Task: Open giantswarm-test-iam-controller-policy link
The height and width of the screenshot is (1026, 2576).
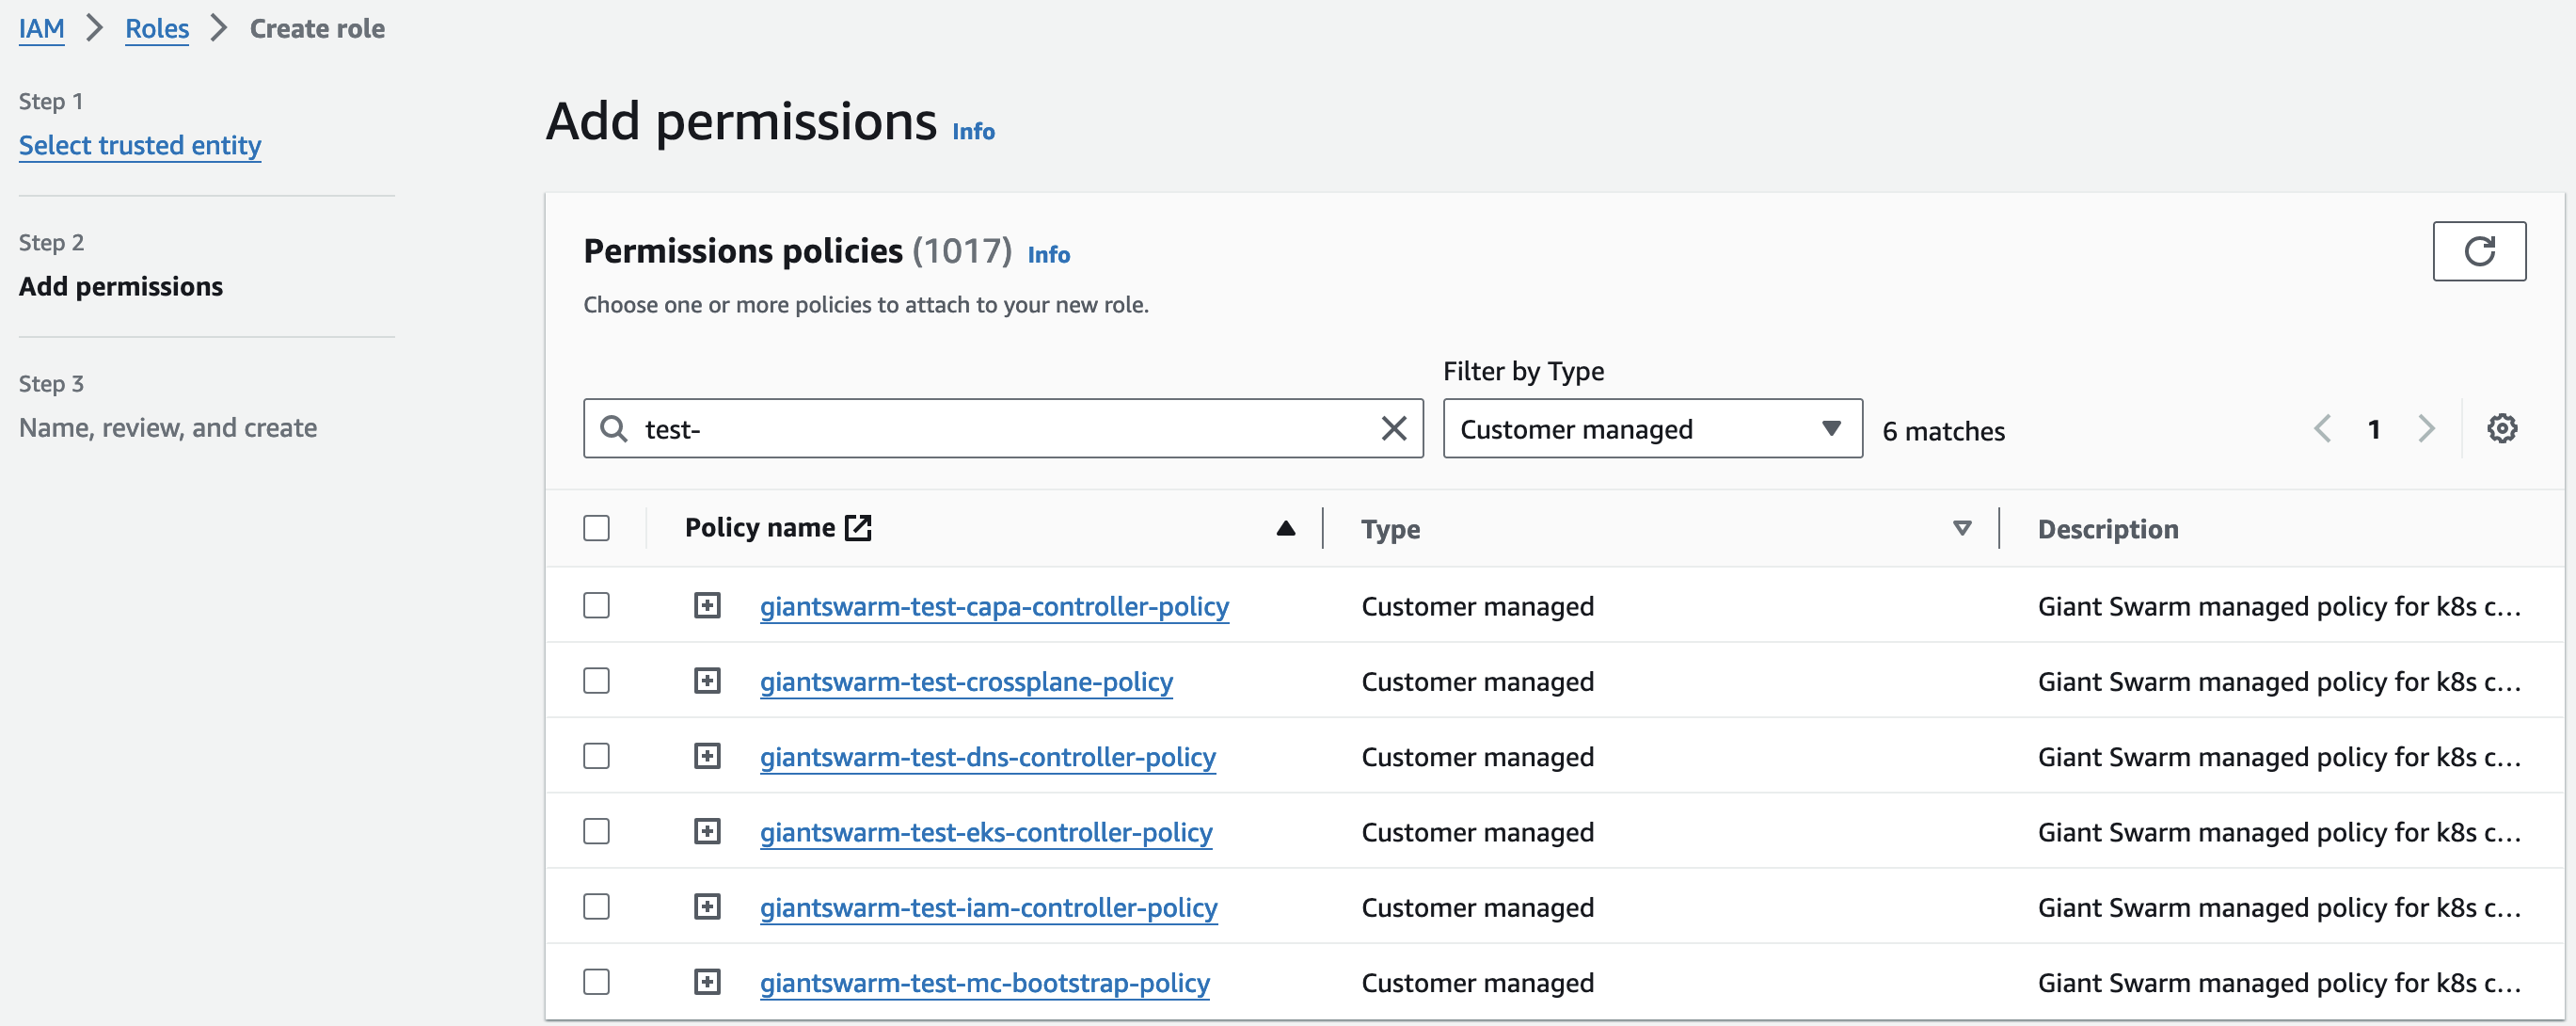Action: tap(988, 907)
